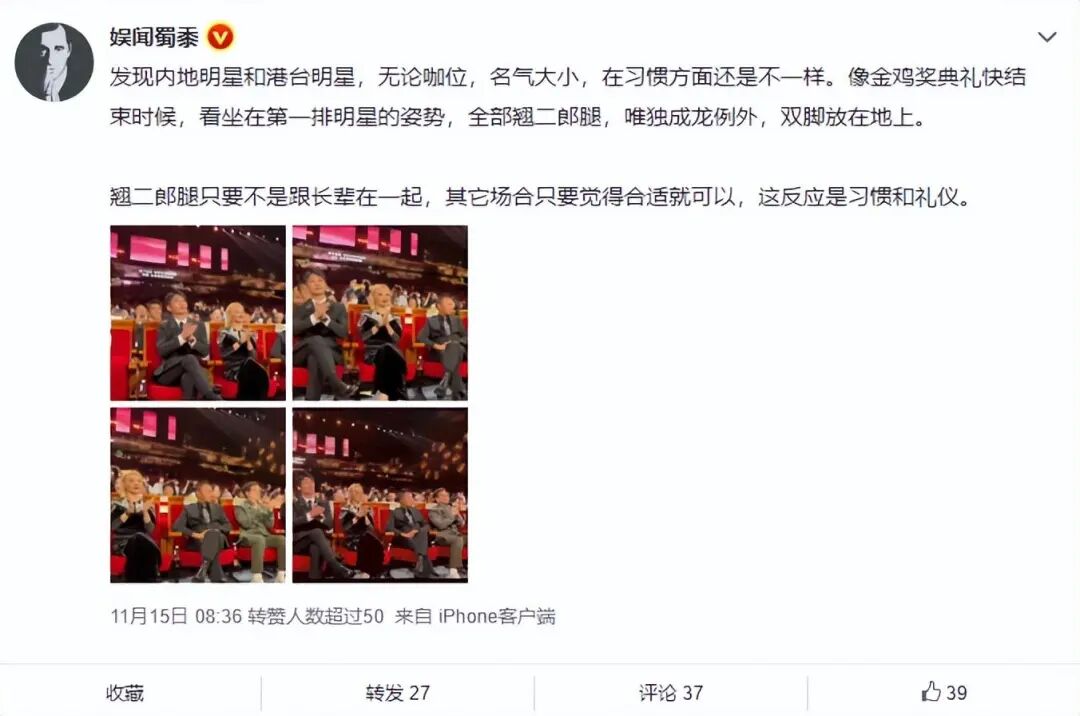Click the orange verified V badge
The image size is (1080, 716).
220,36
